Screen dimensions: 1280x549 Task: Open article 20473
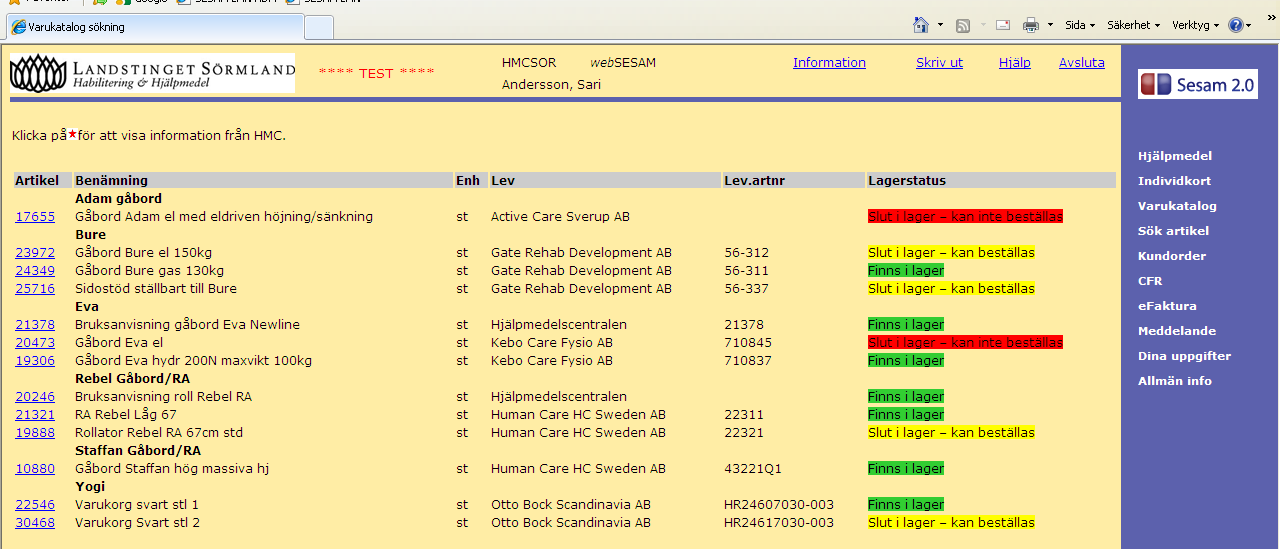click(x=35, y=343)
